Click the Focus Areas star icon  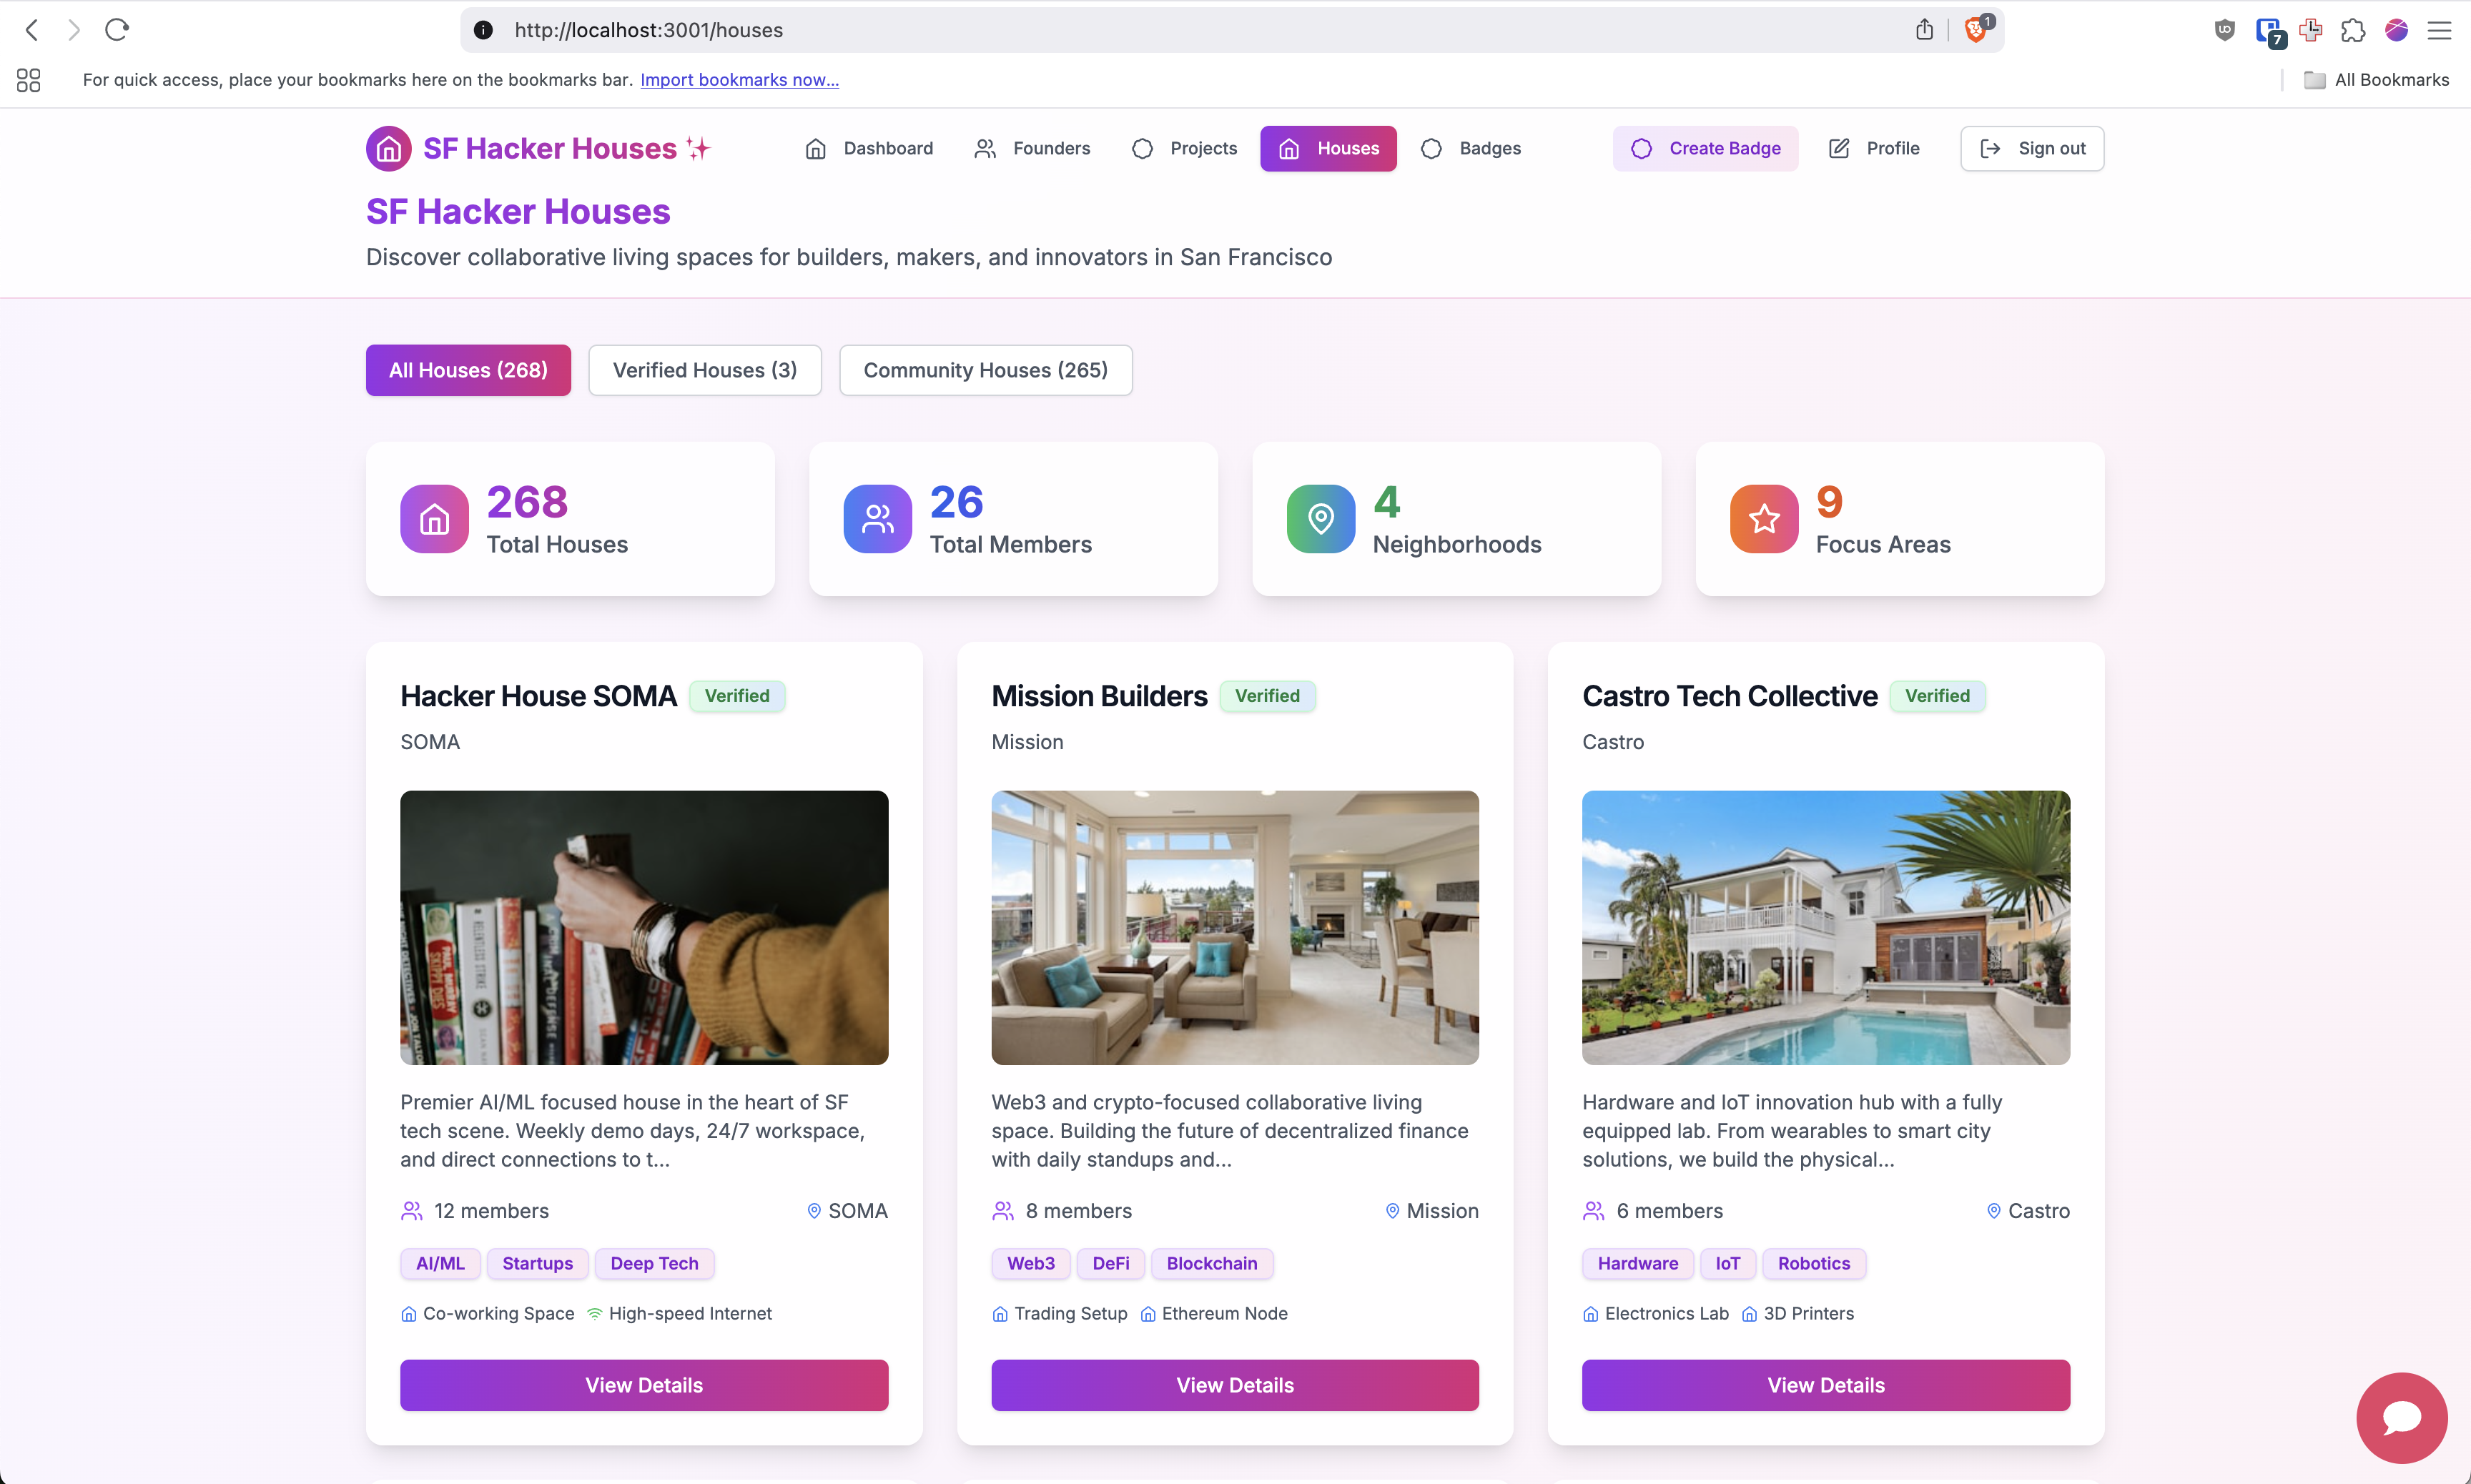click(1763, 519)
